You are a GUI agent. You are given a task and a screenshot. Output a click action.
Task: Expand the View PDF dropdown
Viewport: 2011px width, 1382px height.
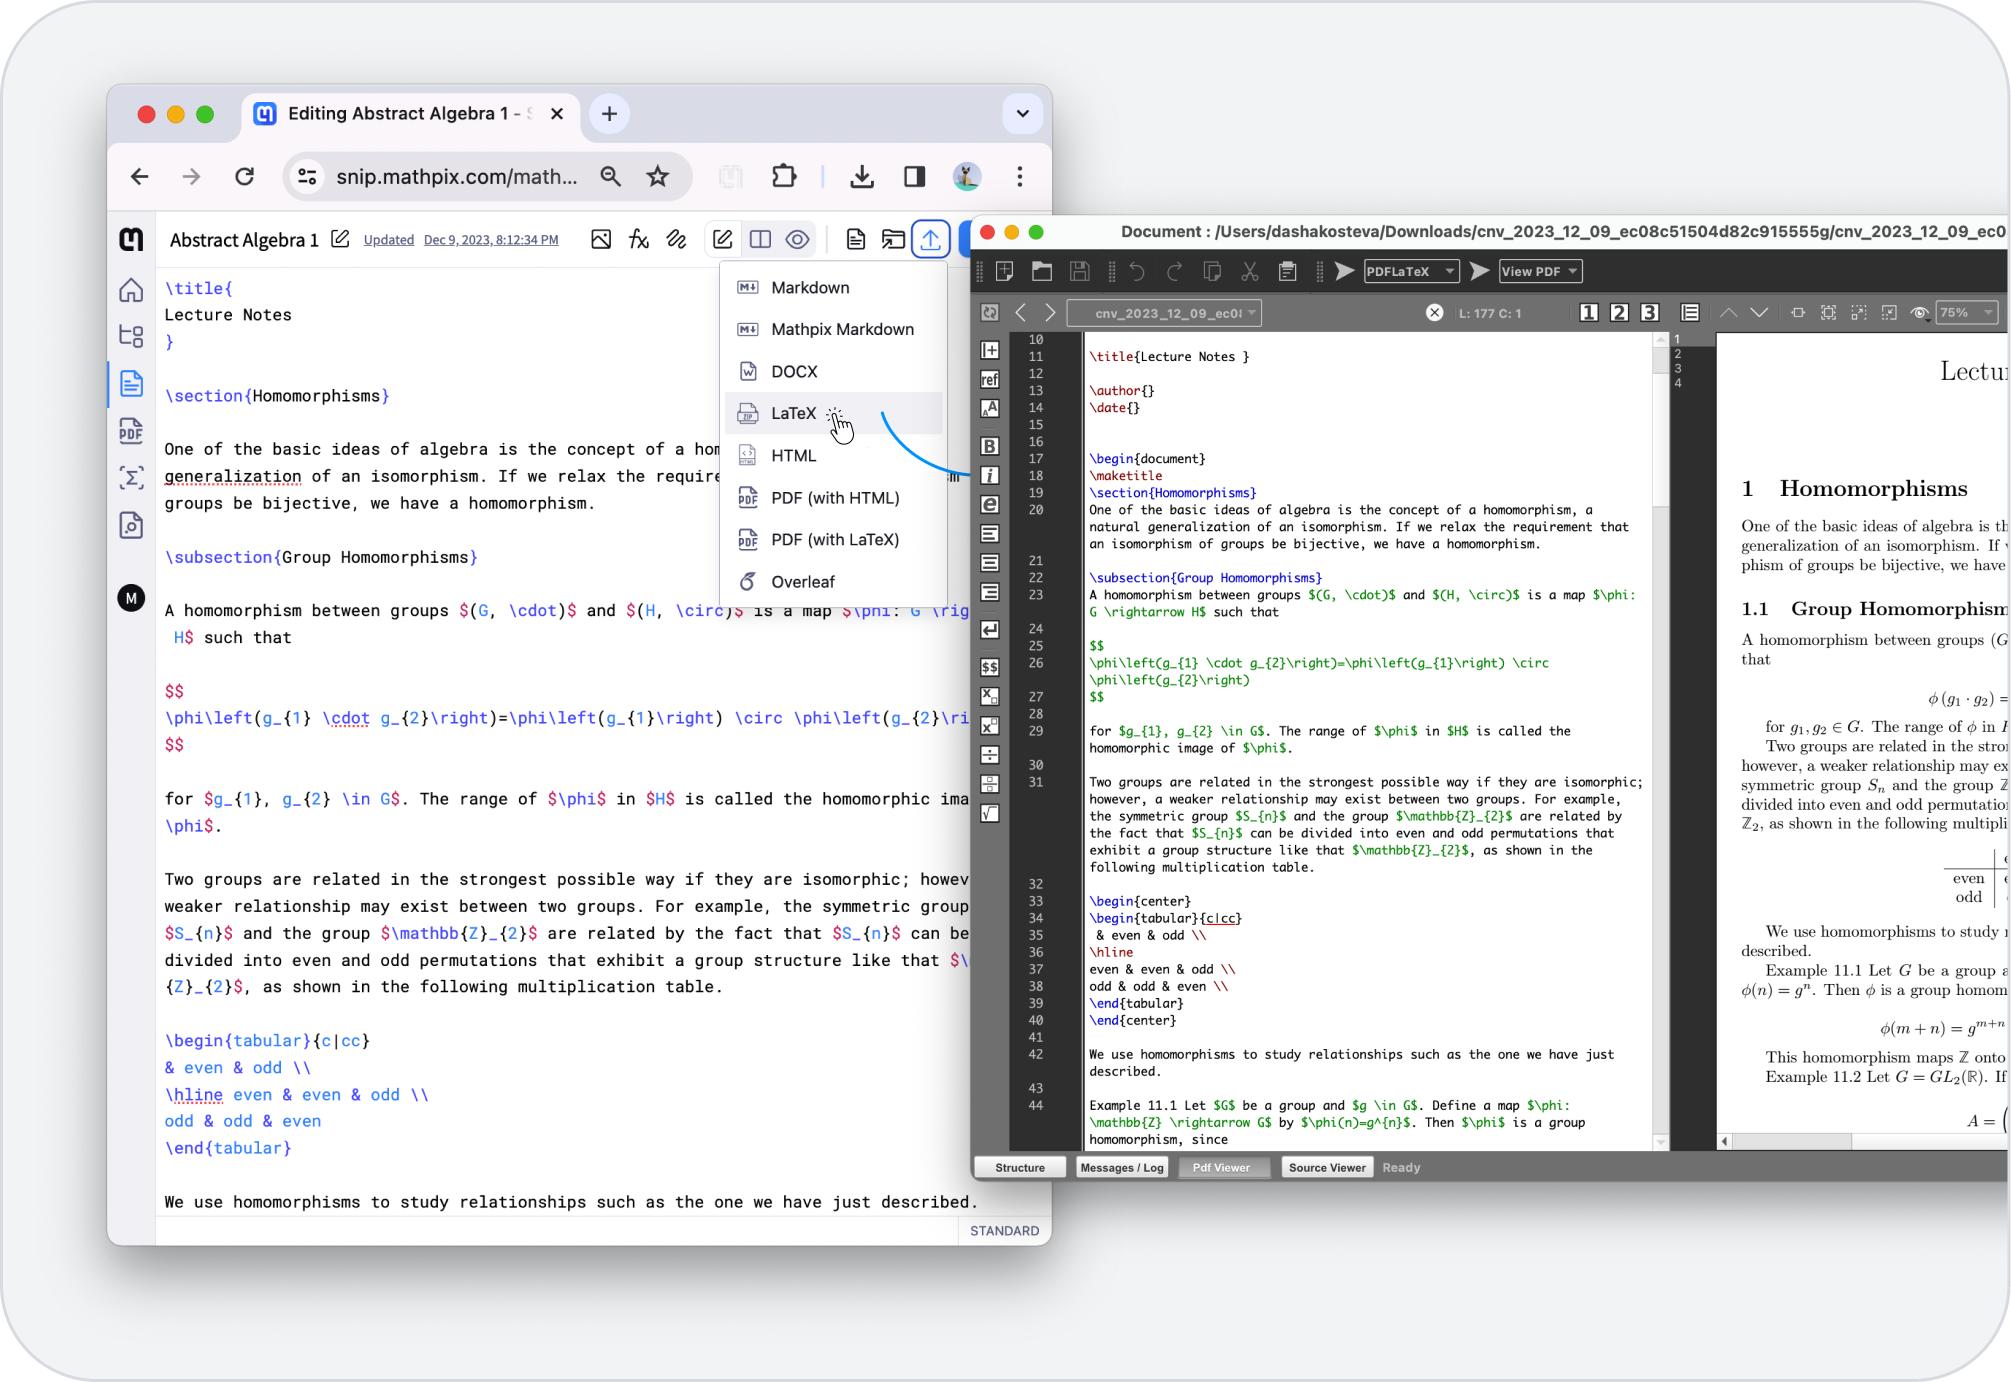pos(1539,271)
